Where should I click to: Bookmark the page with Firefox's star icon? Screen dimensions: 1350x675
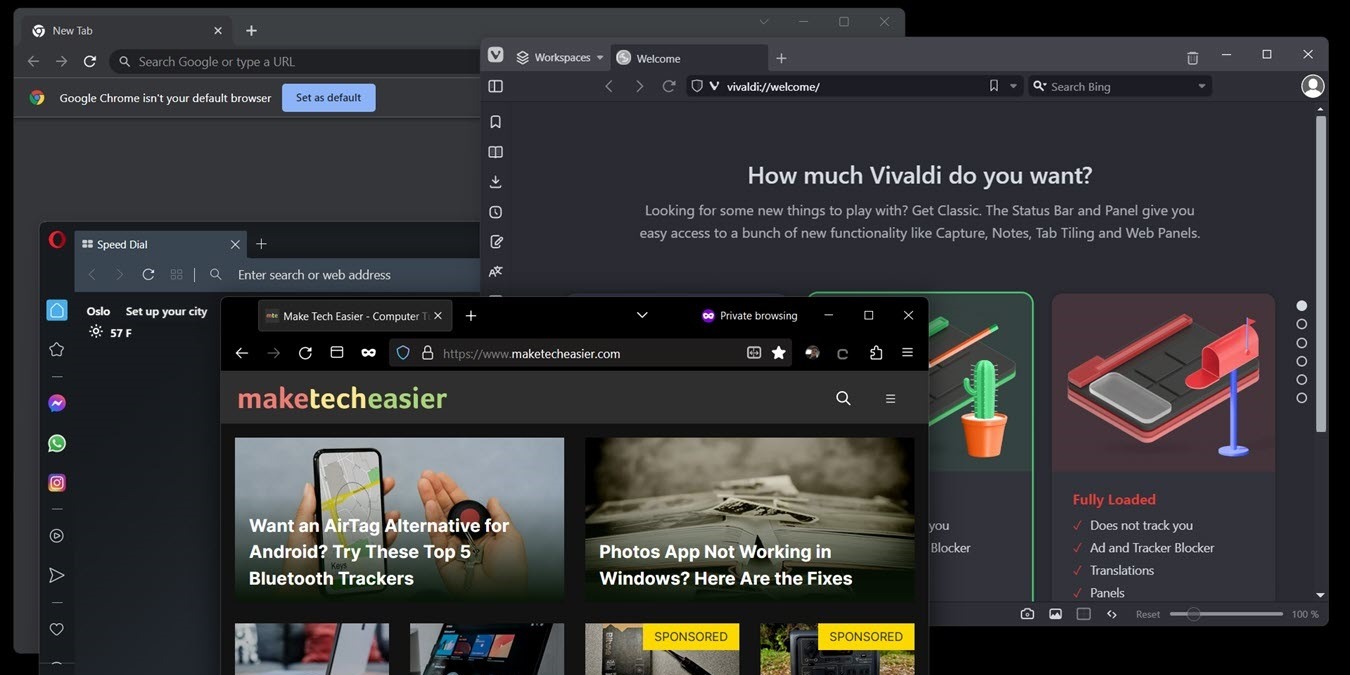tap(778, 352)
